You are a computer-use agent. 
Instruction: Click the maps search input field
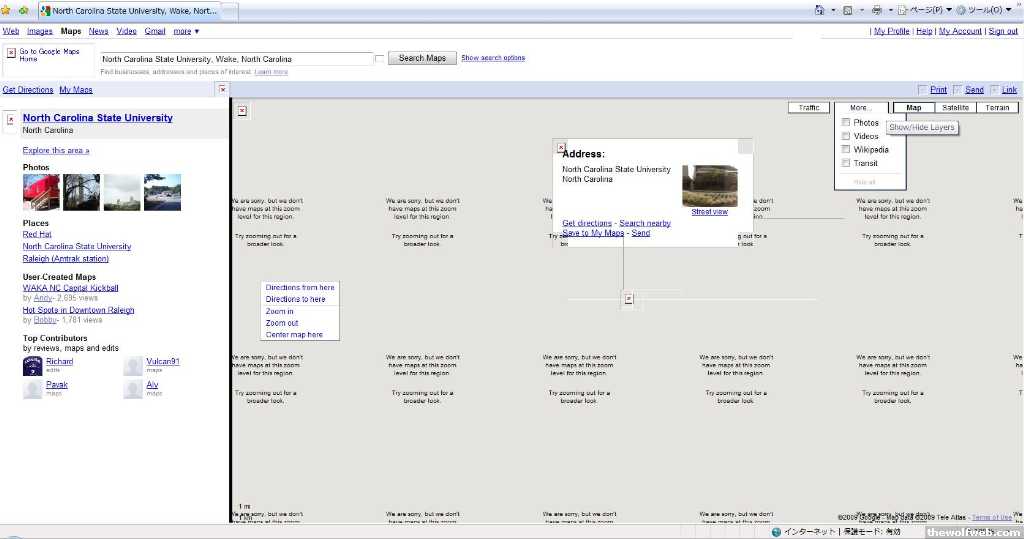236,59
